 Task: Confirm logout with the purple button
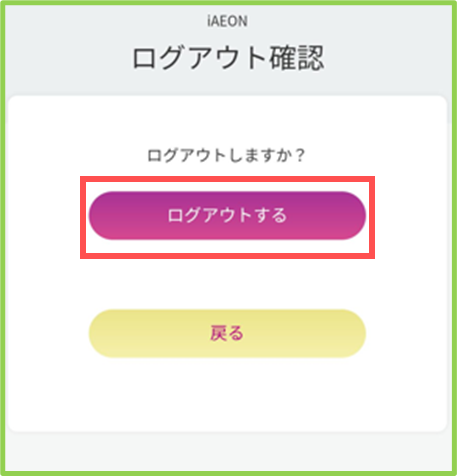[x=227, y=215]
